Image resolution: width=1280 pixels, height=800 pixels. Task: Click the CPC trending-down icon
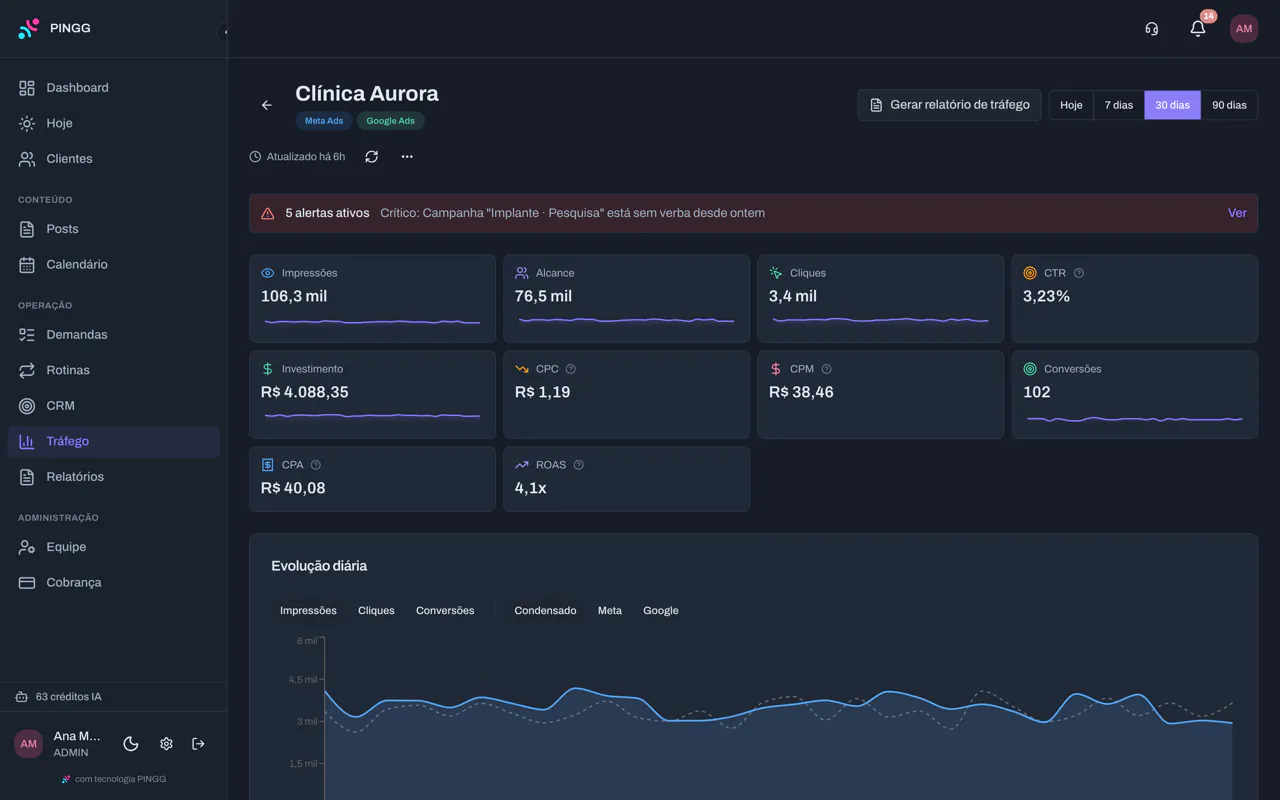(522, 369)
